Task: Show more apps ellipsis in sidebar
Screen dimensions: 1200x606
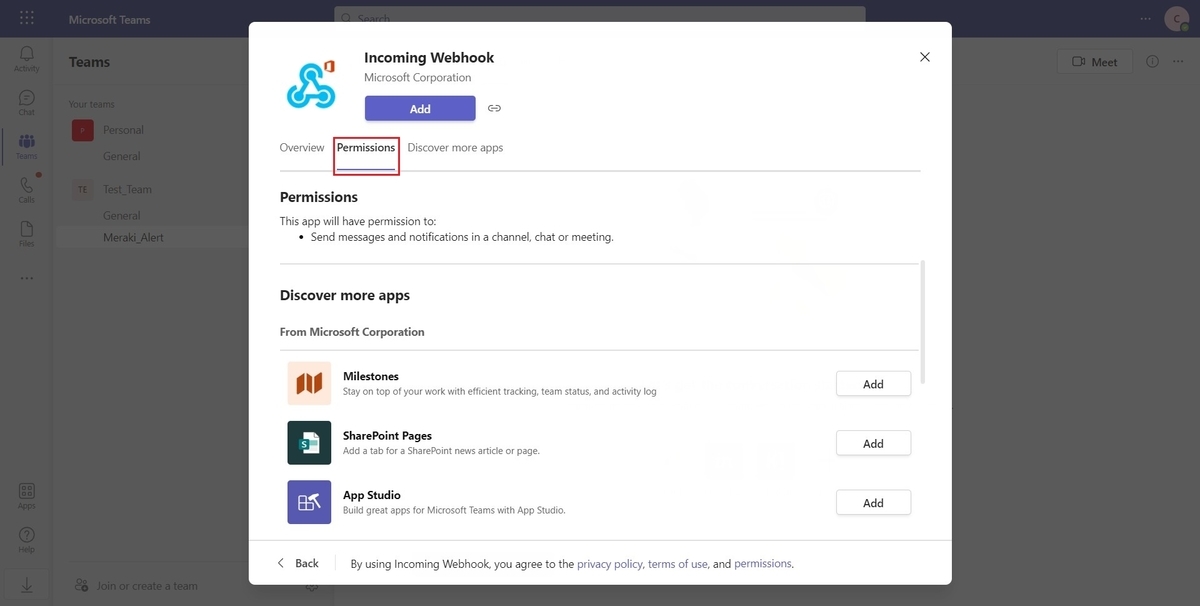Action: point(26,278)
